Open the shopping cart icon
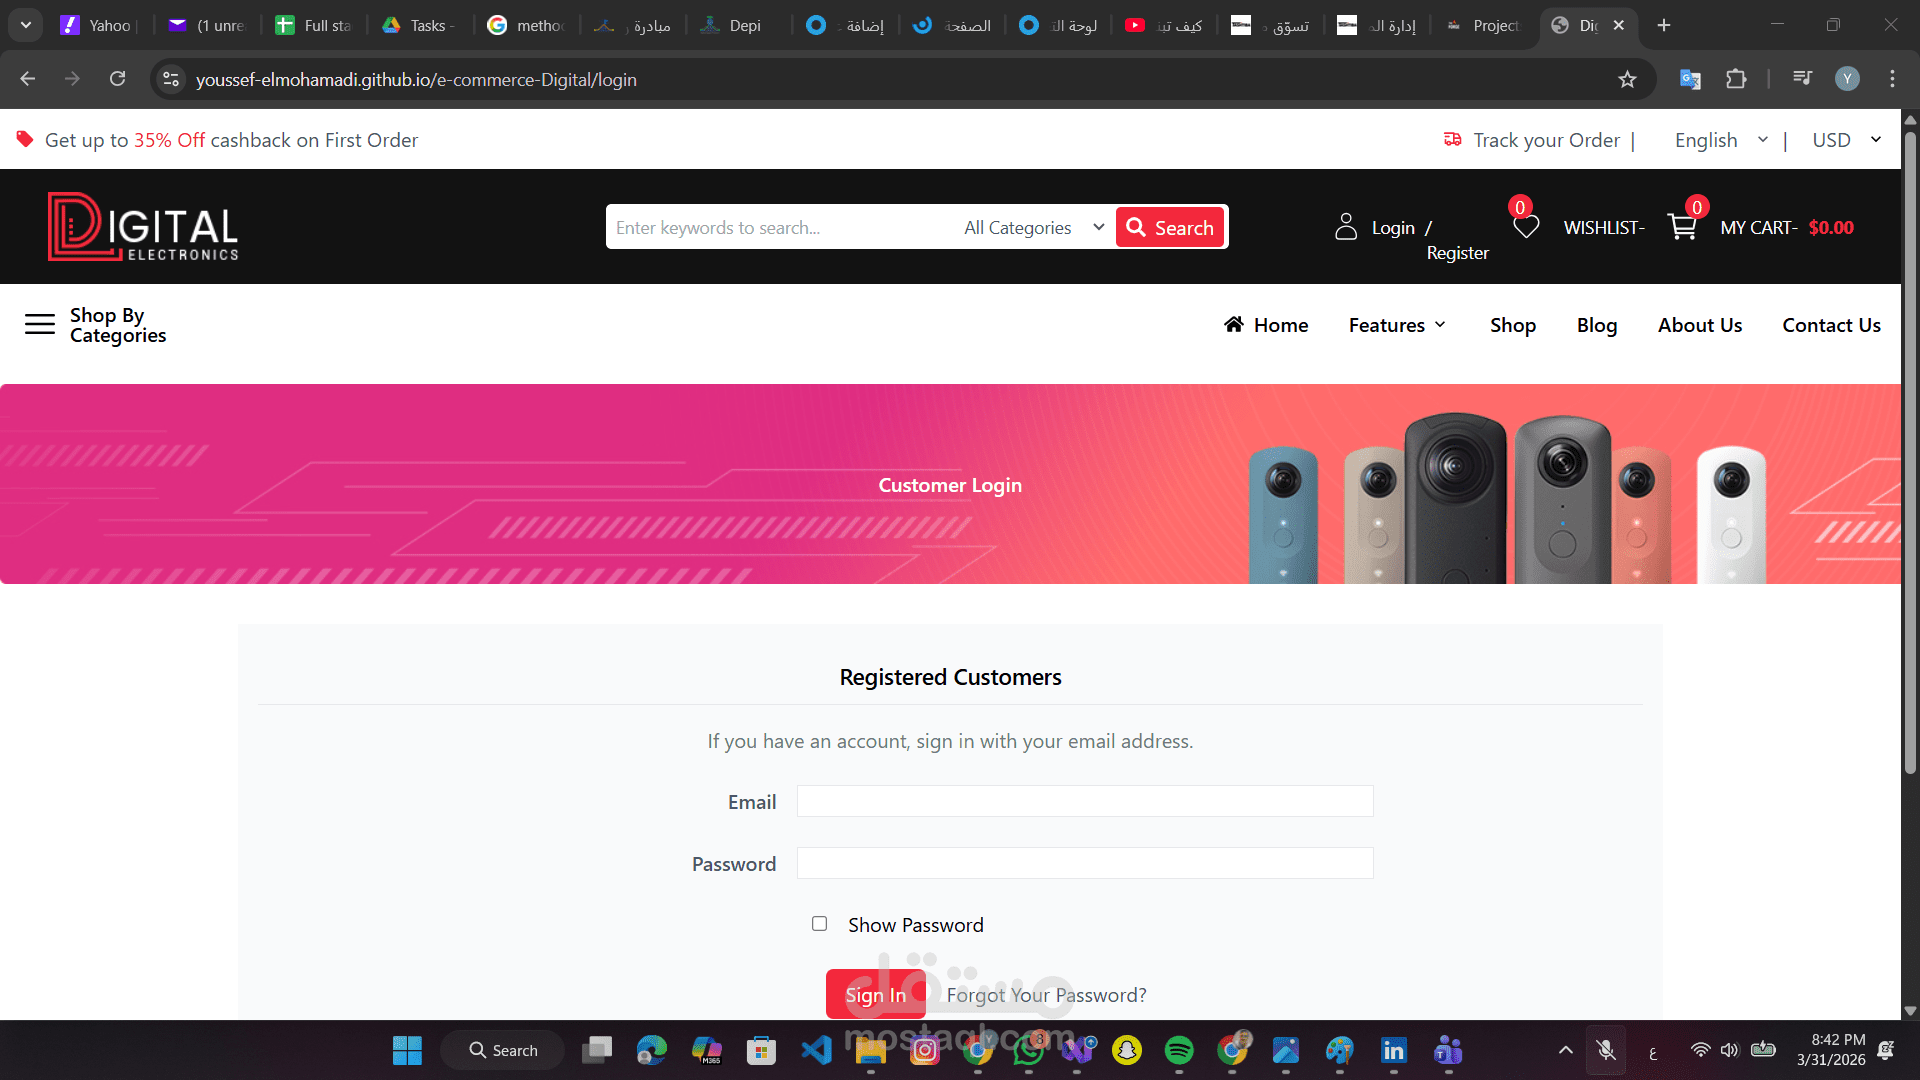 [x=1682, y=227]
